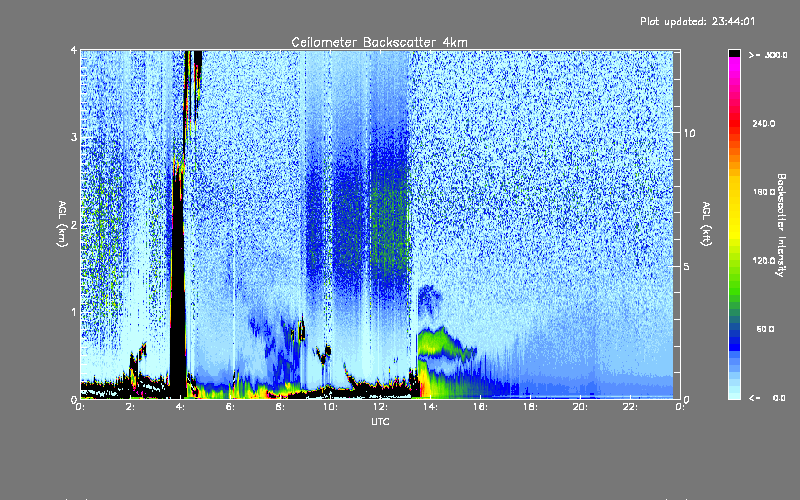The width and height of the screenshot is (800, 500).
Task: Select the "20:" UTC time tick
Action: (x=580, y=407)
